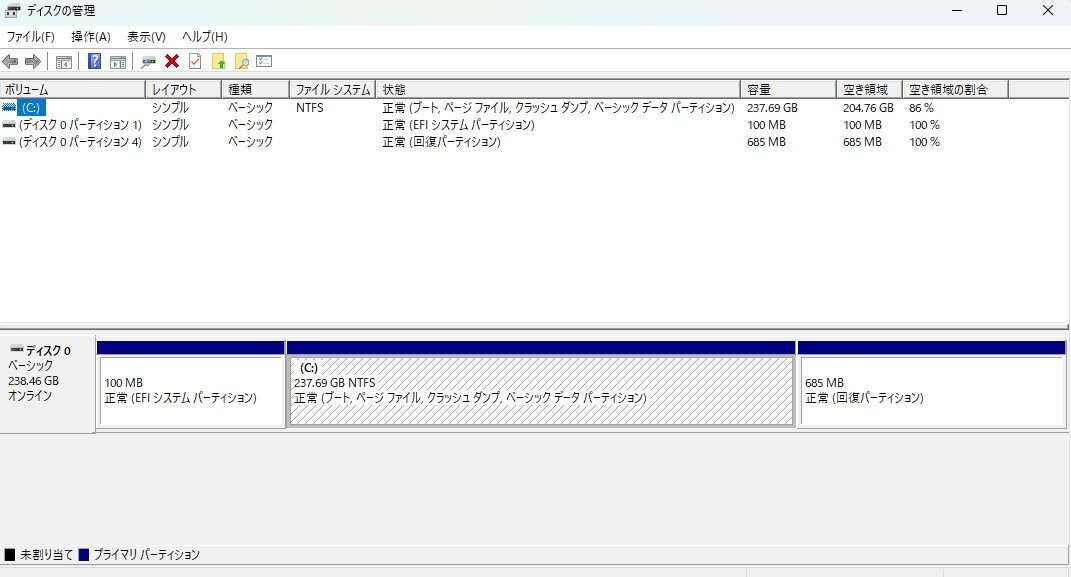This screenshot has height=577, width=1071.
Task: Select the (C:) volume row
Action: point(31,108)
